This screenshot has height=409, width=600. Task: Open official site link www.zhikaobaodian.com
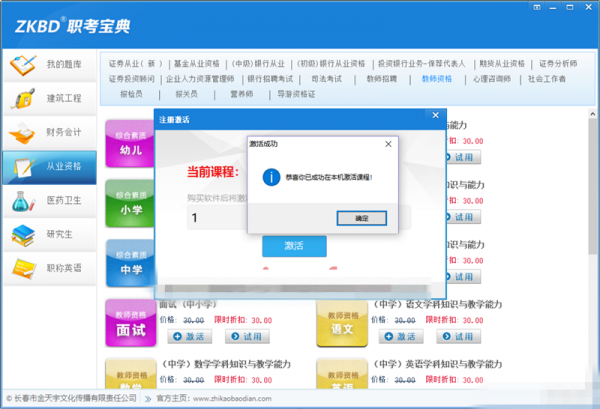pyautogui.click(x=232, y=399)
